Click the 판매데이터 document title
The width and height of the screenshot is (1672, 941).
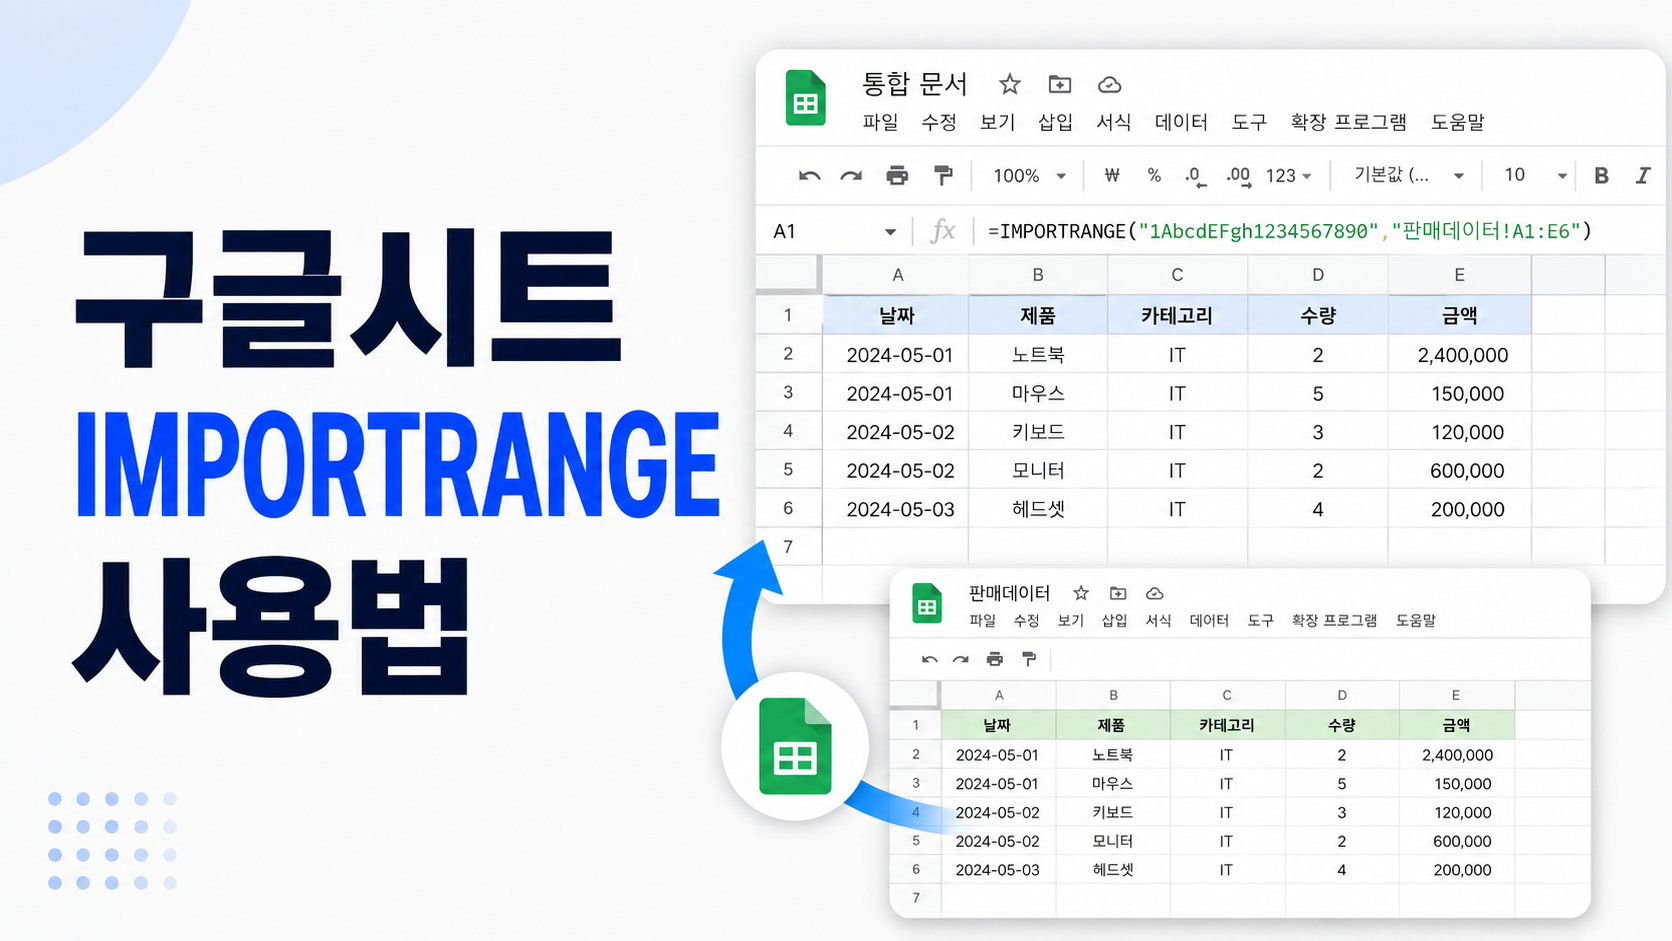coord(1009,593)
